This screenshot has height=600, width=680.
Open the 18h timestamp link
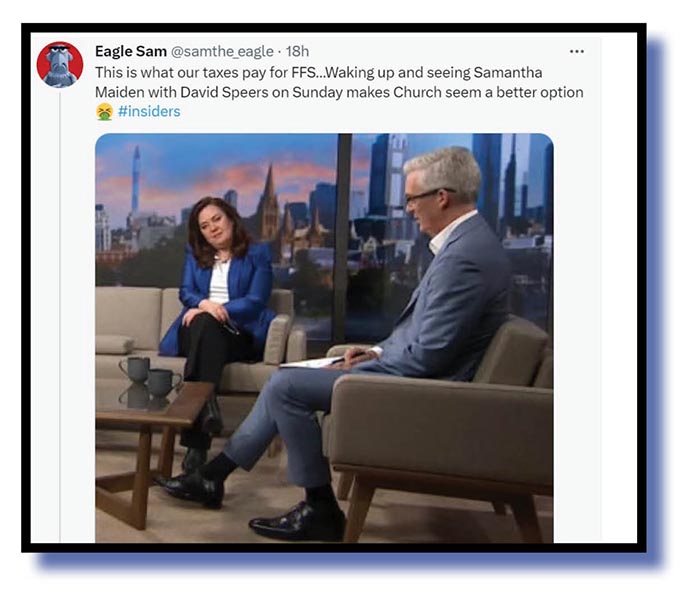[297, 51]
